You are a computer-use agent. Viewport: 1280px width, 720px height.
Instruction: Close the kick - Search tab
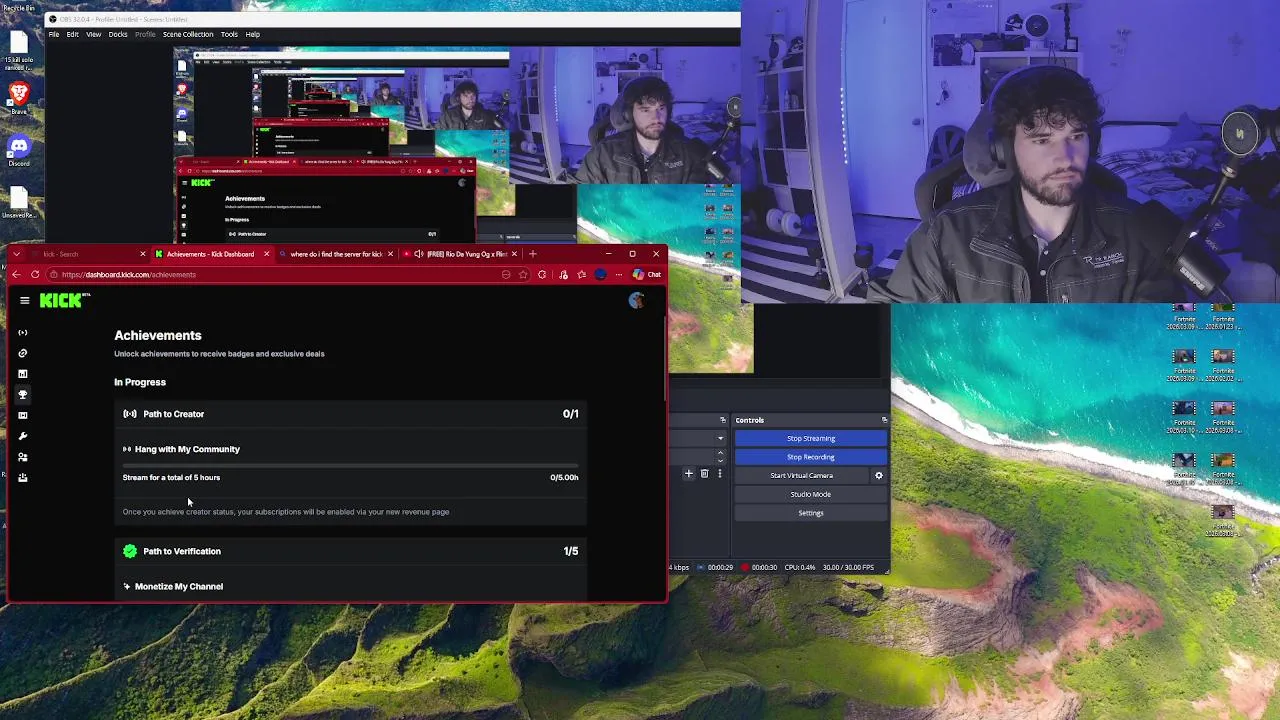tap(142, 254)
